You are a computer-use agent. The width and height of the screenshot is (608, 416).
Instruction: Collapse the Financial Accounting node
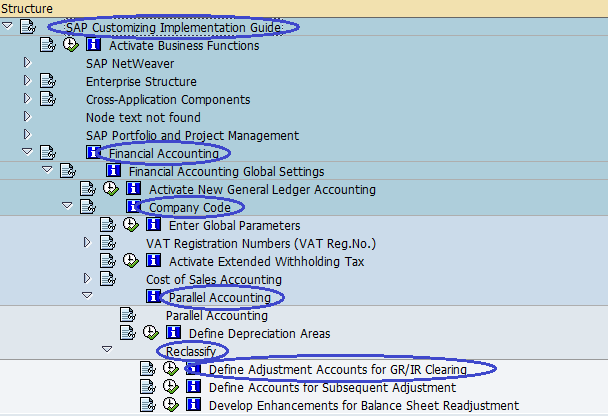[x=27, y=152]
